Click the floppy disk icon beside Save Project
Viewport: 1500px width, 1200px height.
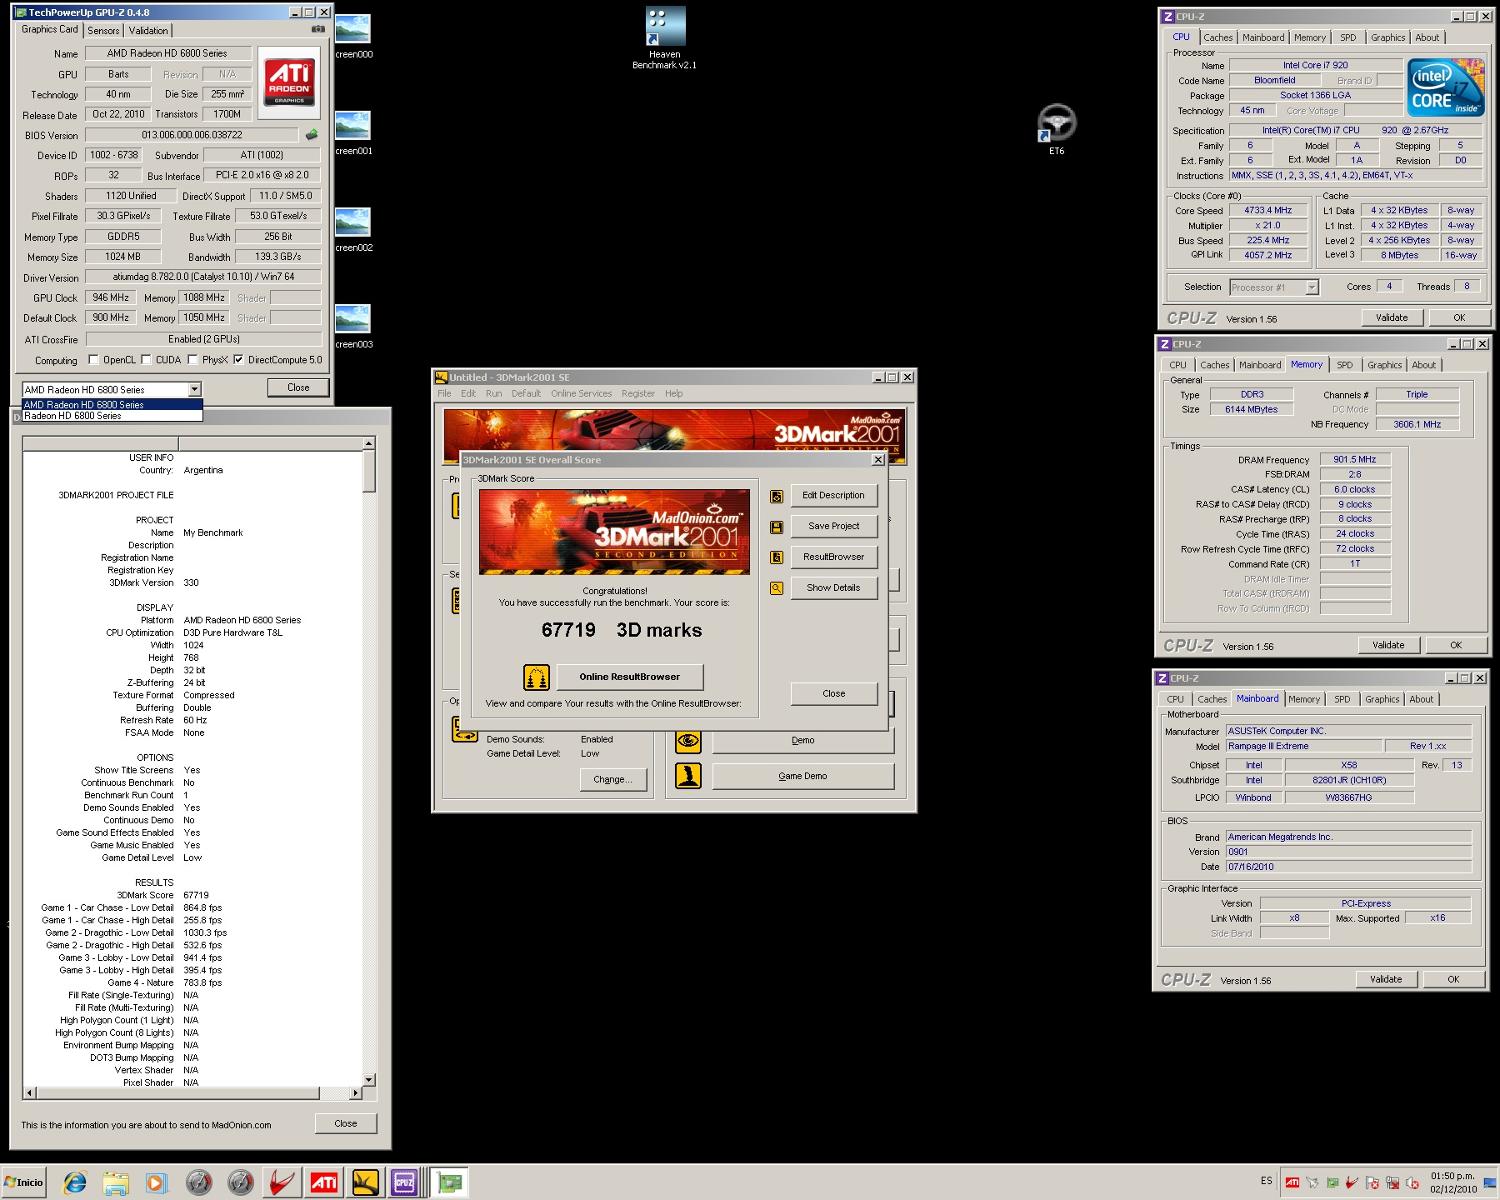pyautogui.click(x=776, y=527)
